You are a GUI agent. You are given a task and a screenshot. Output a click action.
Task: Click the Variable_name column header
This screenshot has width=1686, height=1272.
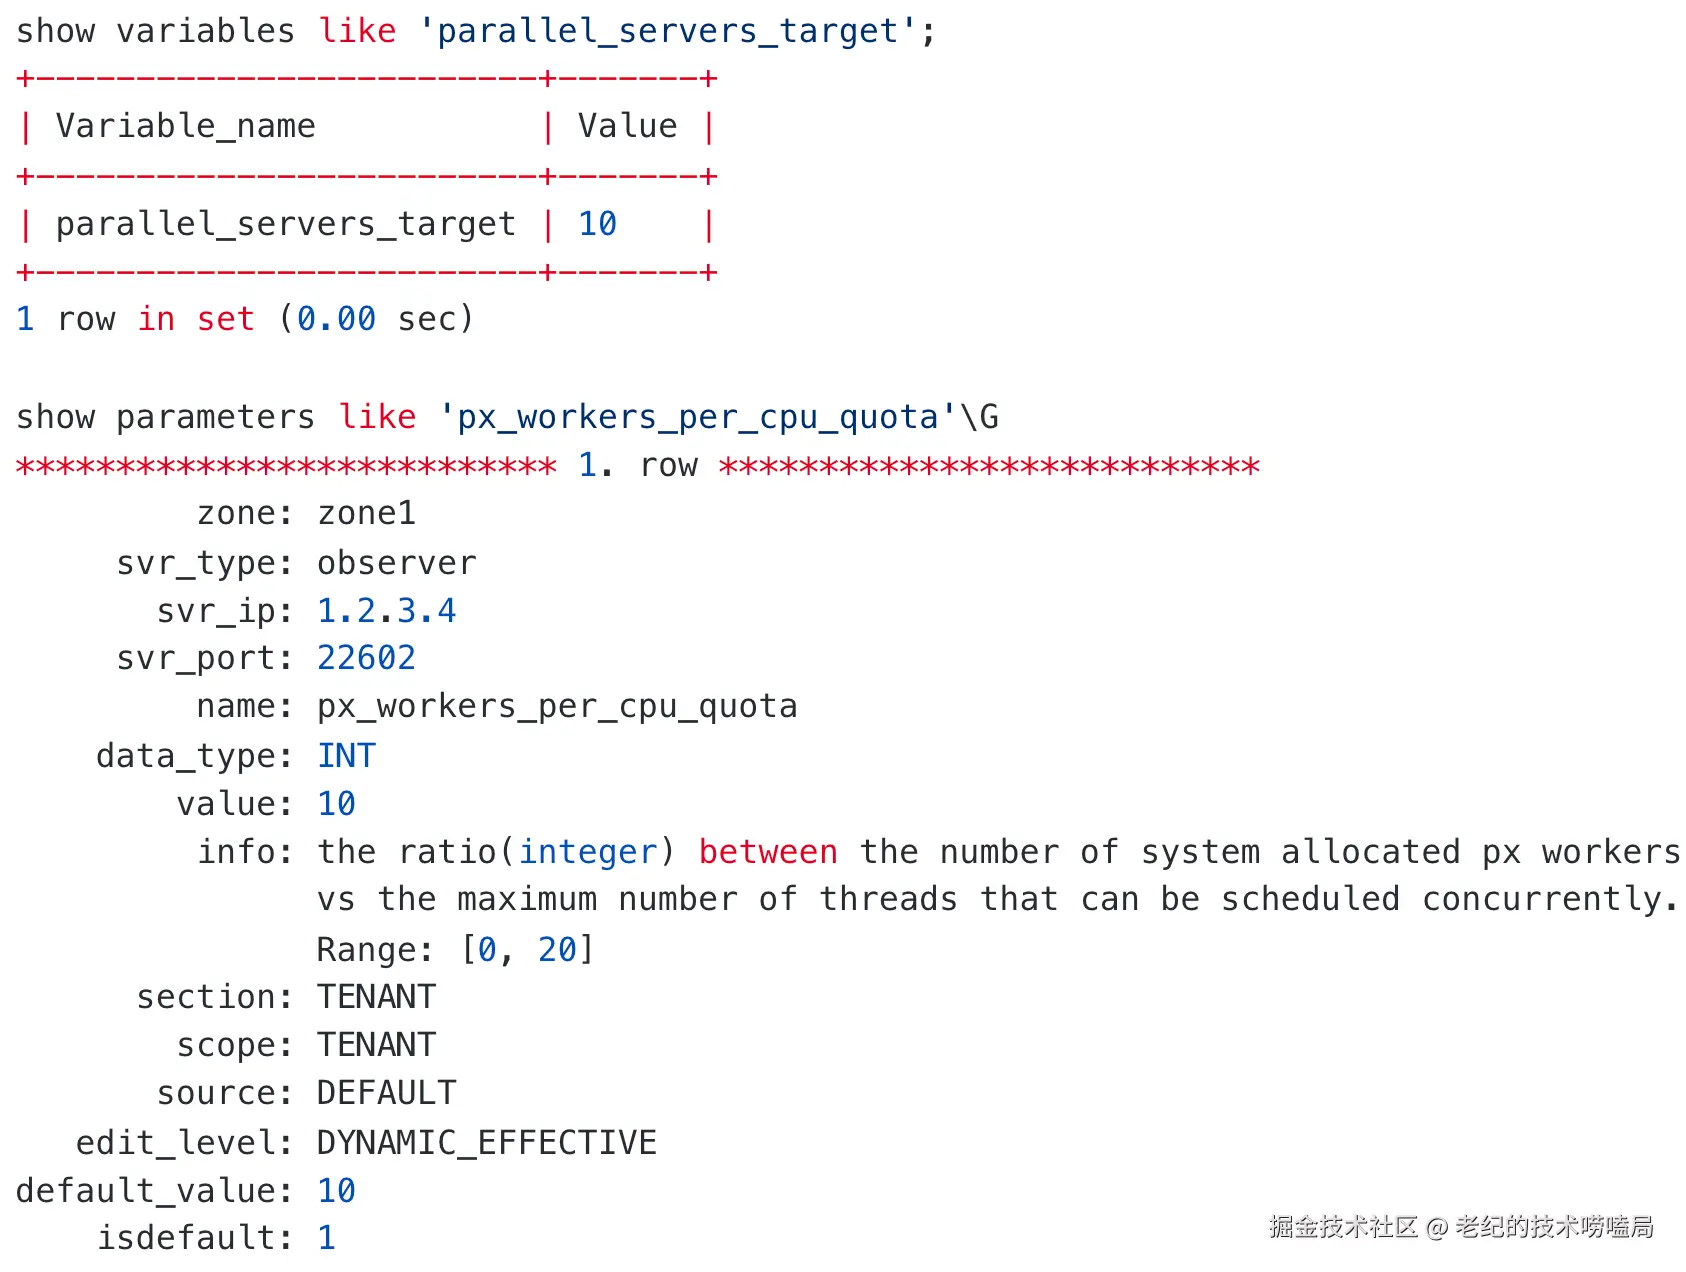click(185, 126)
